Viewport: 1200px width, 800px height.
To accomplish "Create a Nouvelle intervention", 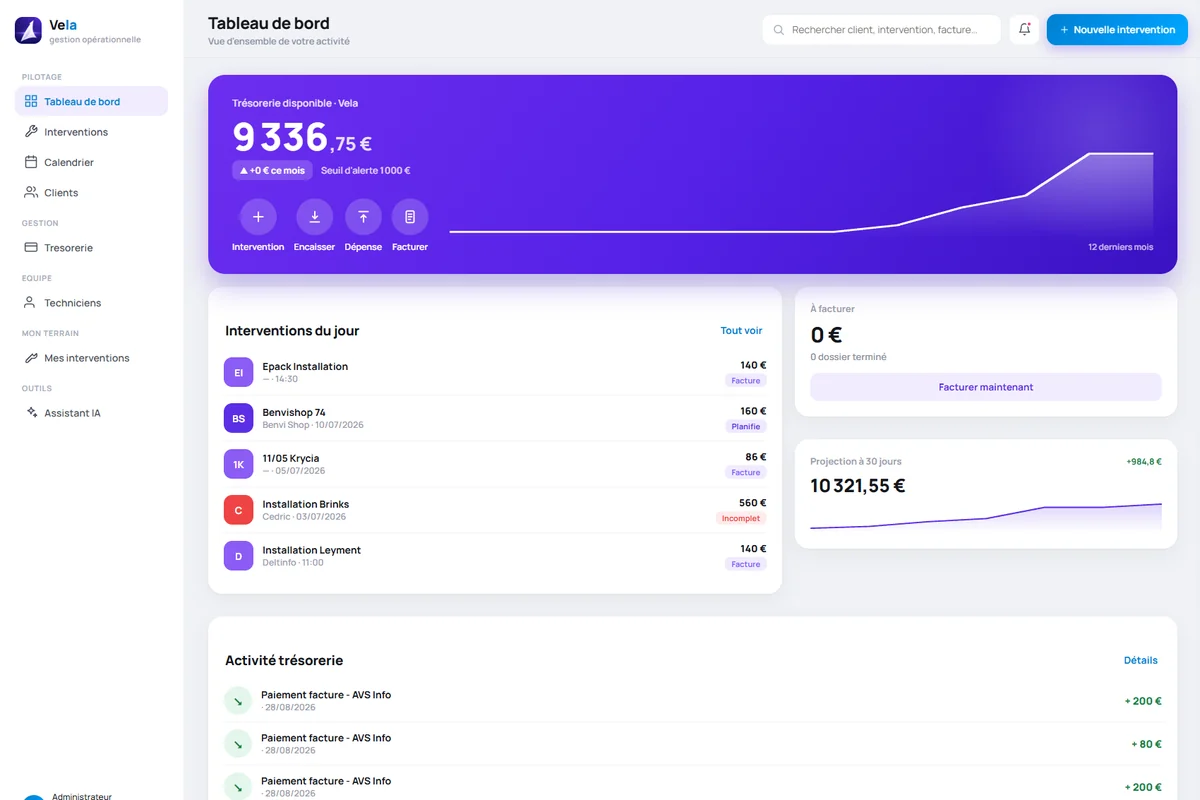I will (1117, 30).
